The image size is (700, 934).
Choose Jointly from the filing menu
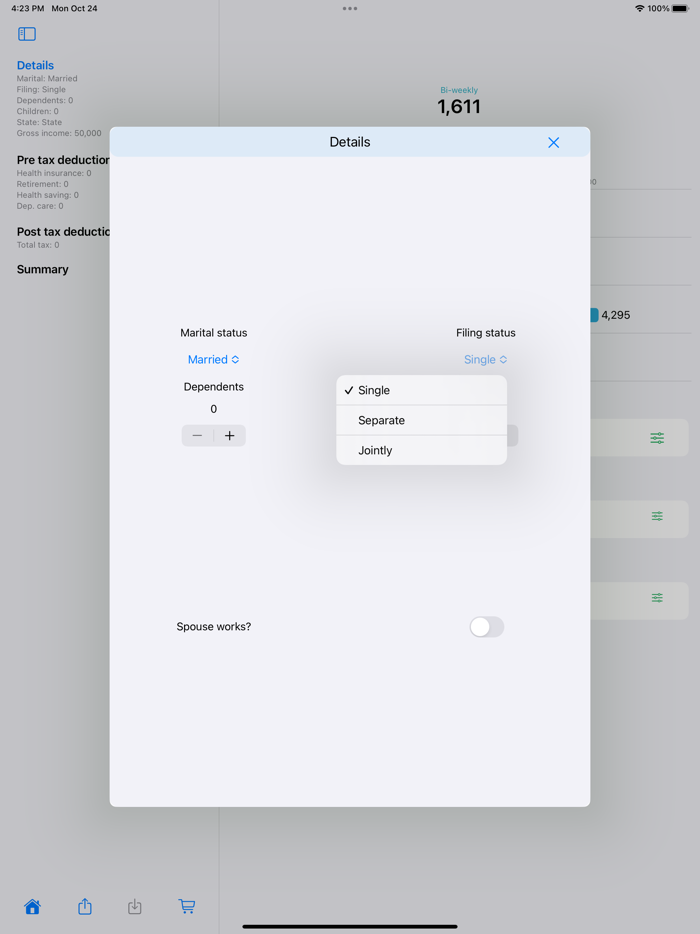(x=422, y=450)
